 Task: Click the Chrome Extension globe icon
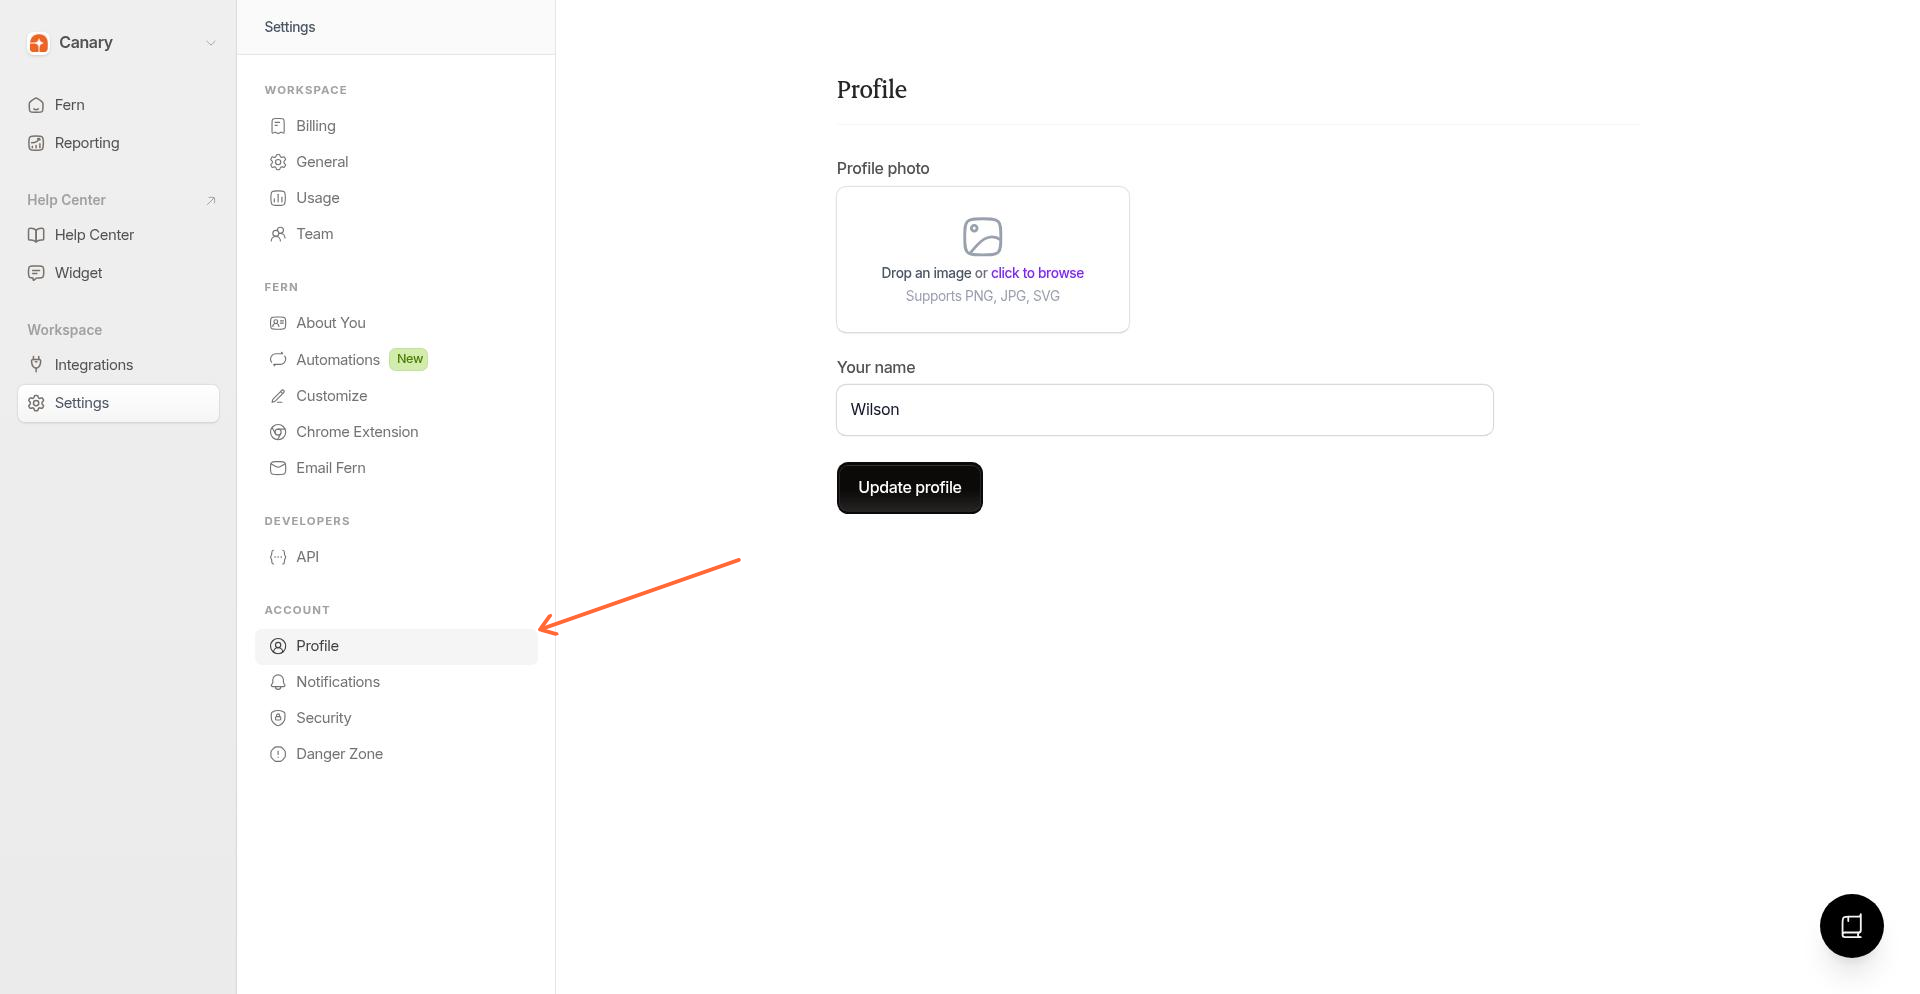(278, 431)
